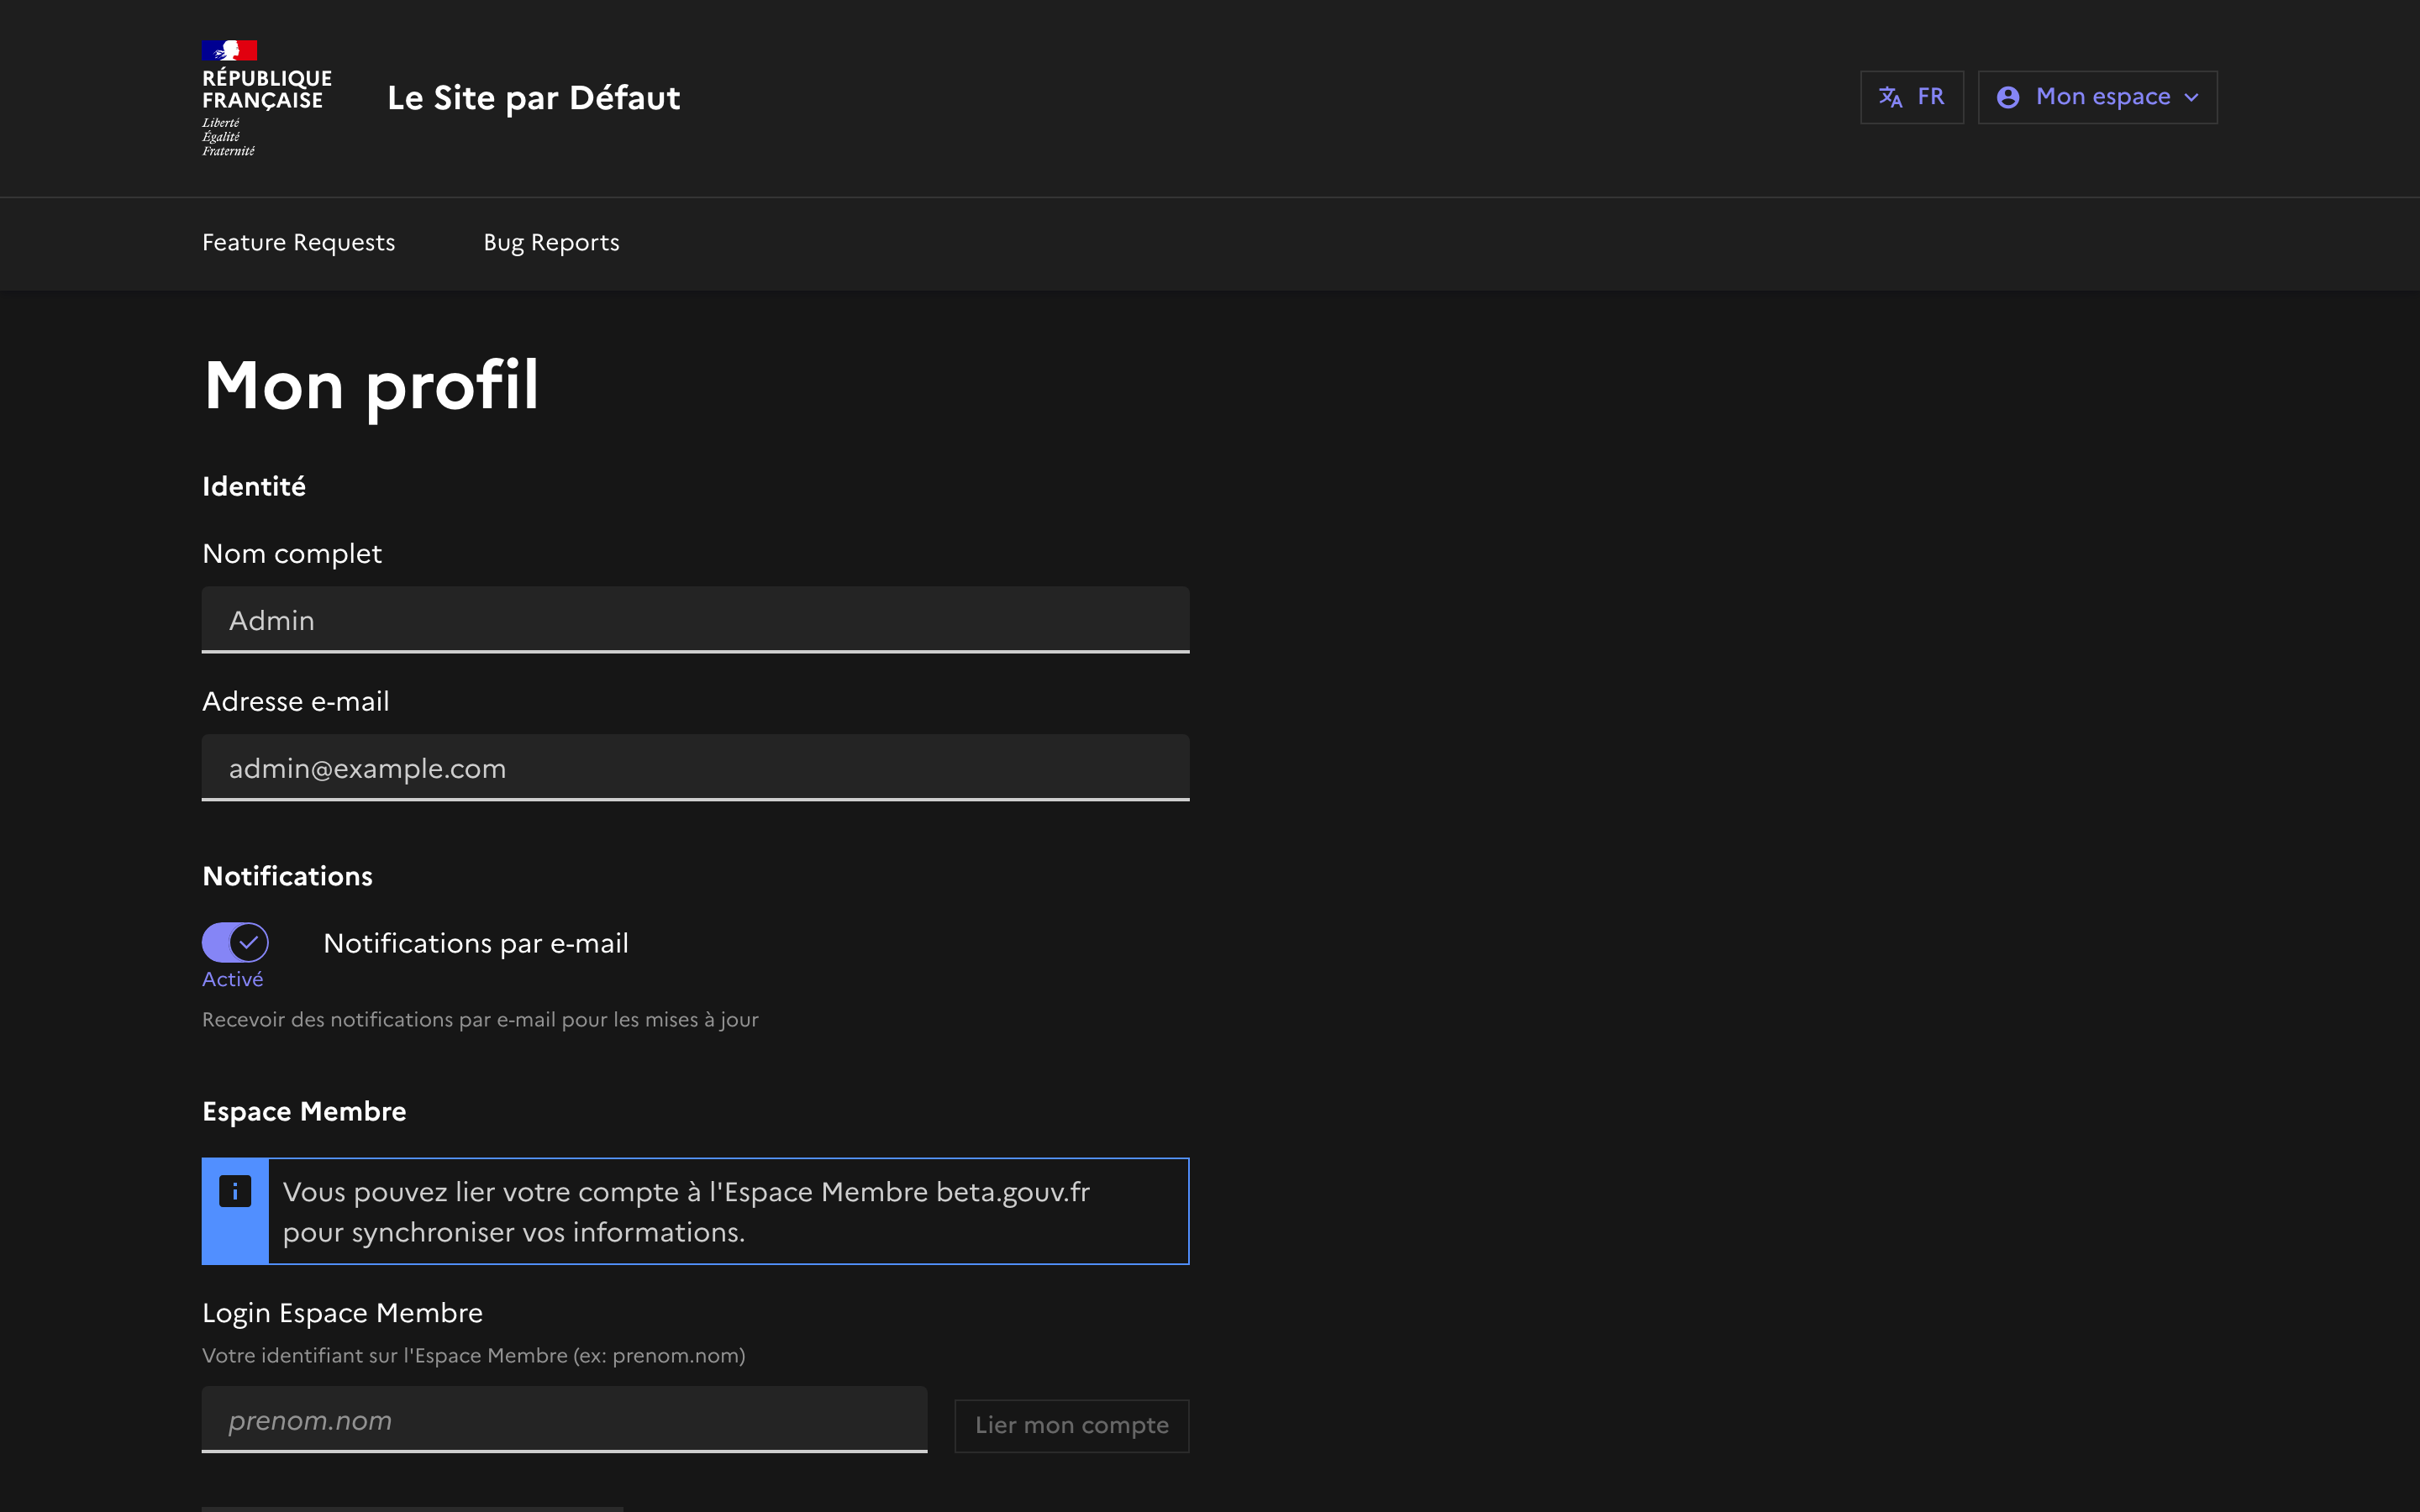Click the "Notifications par e-mail" toggle label
The height and width of the screenshot is (1512, 2420).
point(475,943)
